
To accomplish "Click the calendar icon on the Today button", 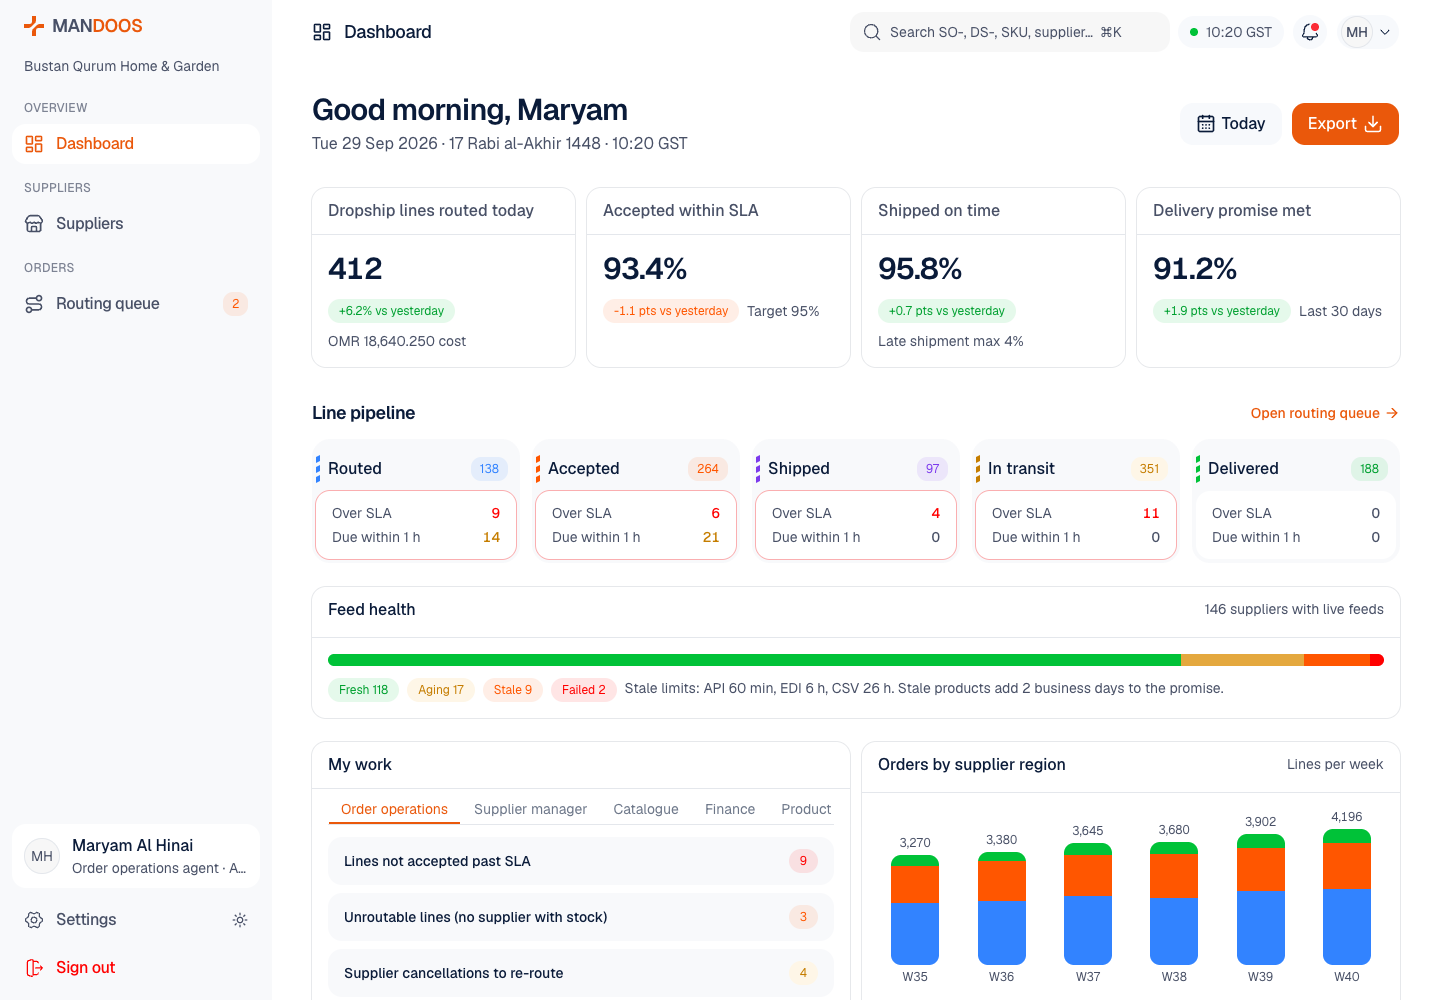I will pos(1206,124).
